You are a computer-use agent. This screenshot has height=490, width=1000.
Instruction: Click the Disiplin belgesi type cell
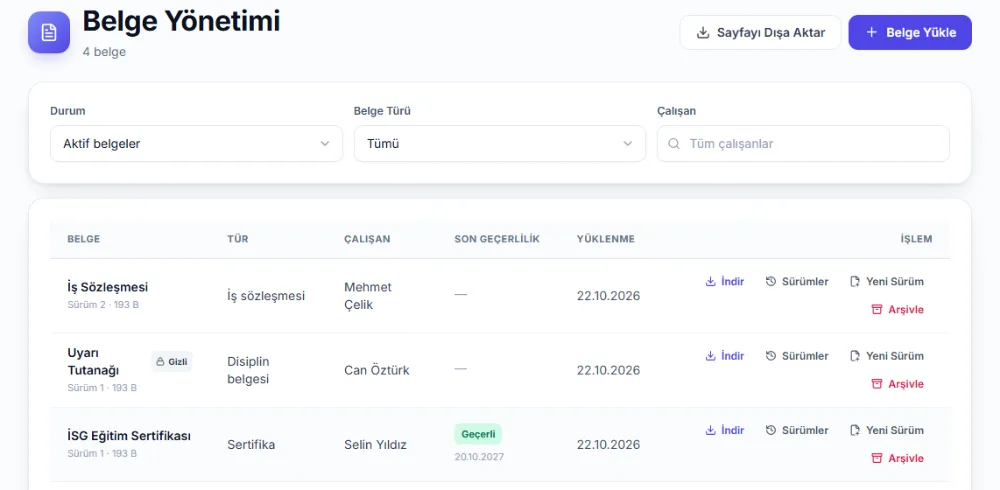click(x=249, y=371)
